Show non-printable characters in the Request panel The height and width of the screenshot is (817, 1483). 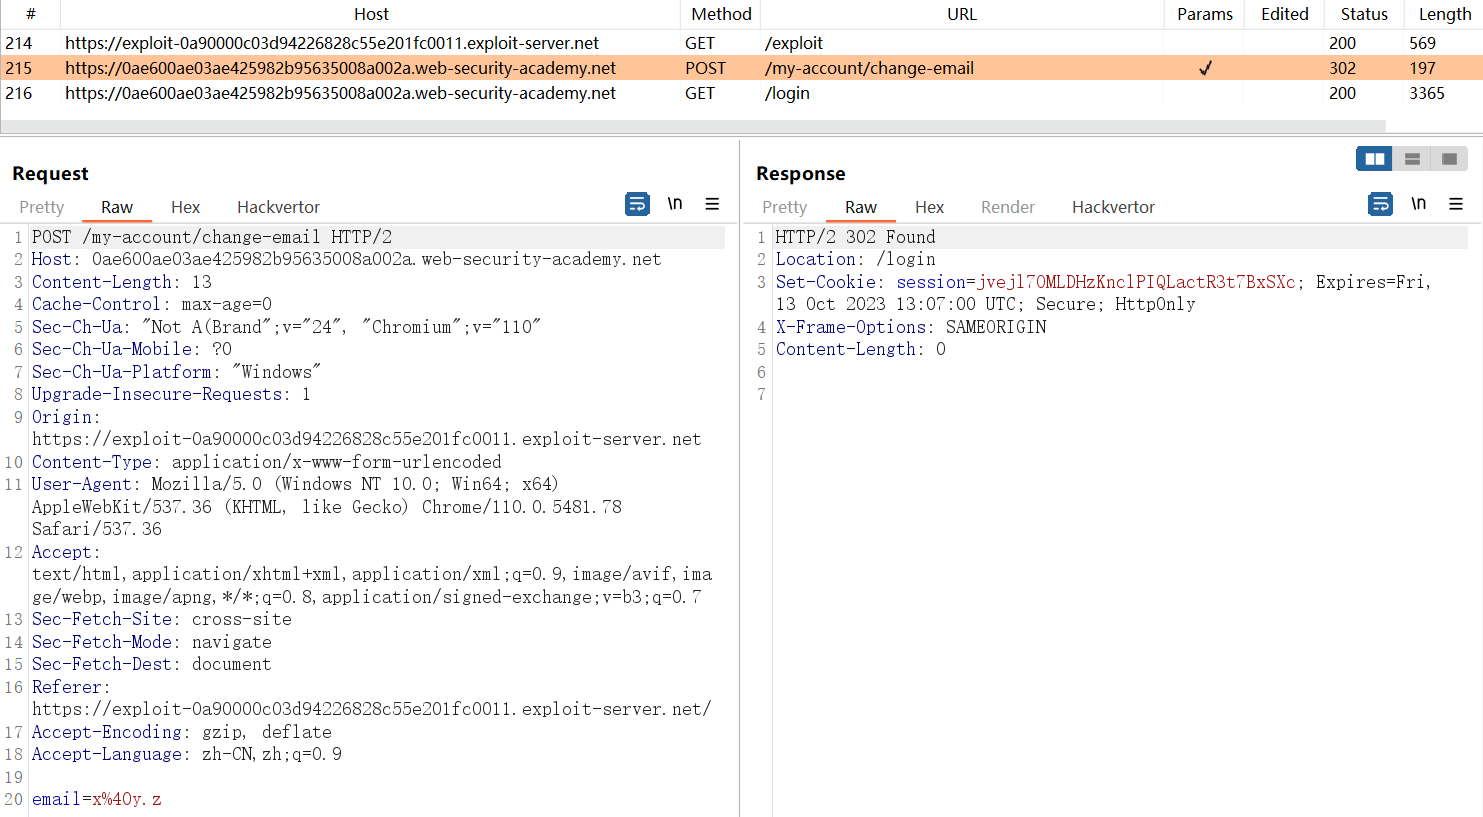[675, 204]
